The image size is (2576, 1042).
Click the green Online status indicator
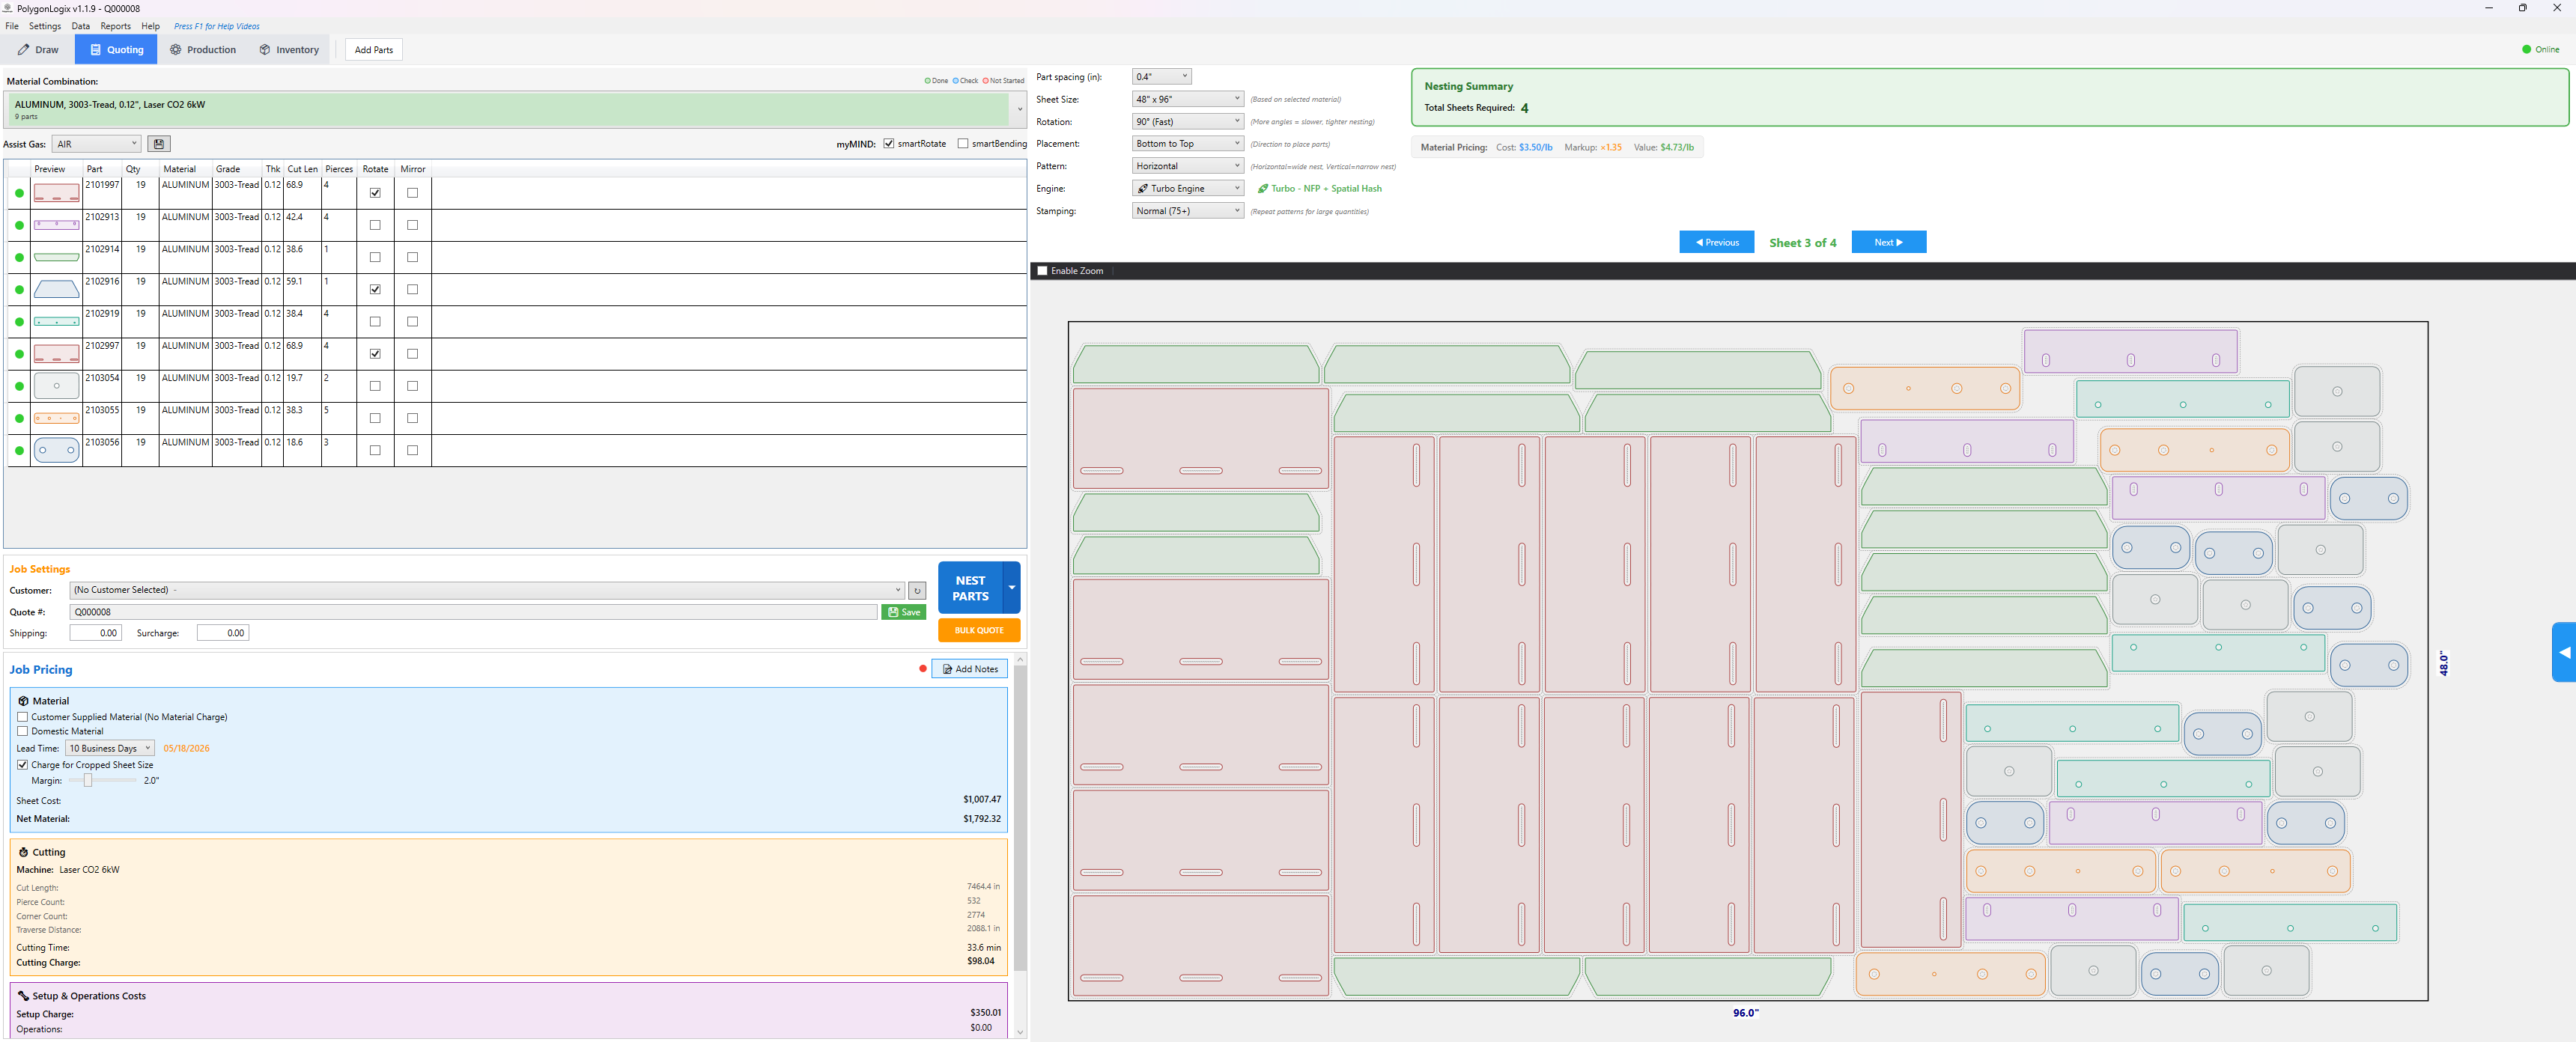(2526, 49)
